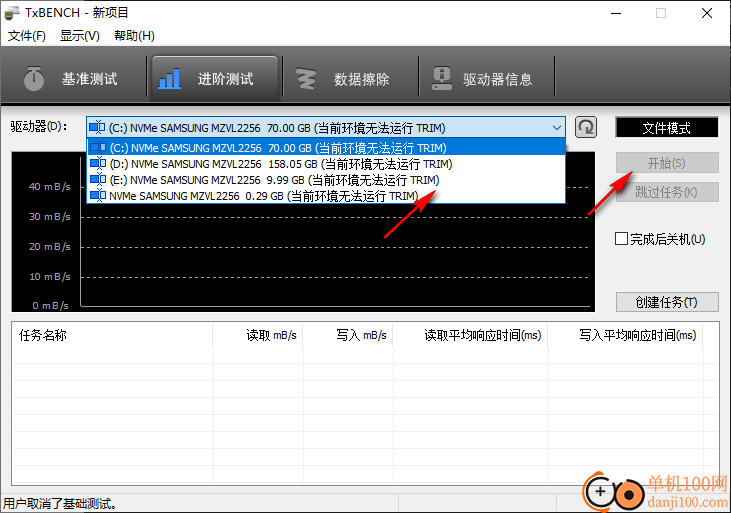The height and width of the screenshot is (513, 731).
Task: Switch to the 数据擦除 tab
Action: pos(351,79)
